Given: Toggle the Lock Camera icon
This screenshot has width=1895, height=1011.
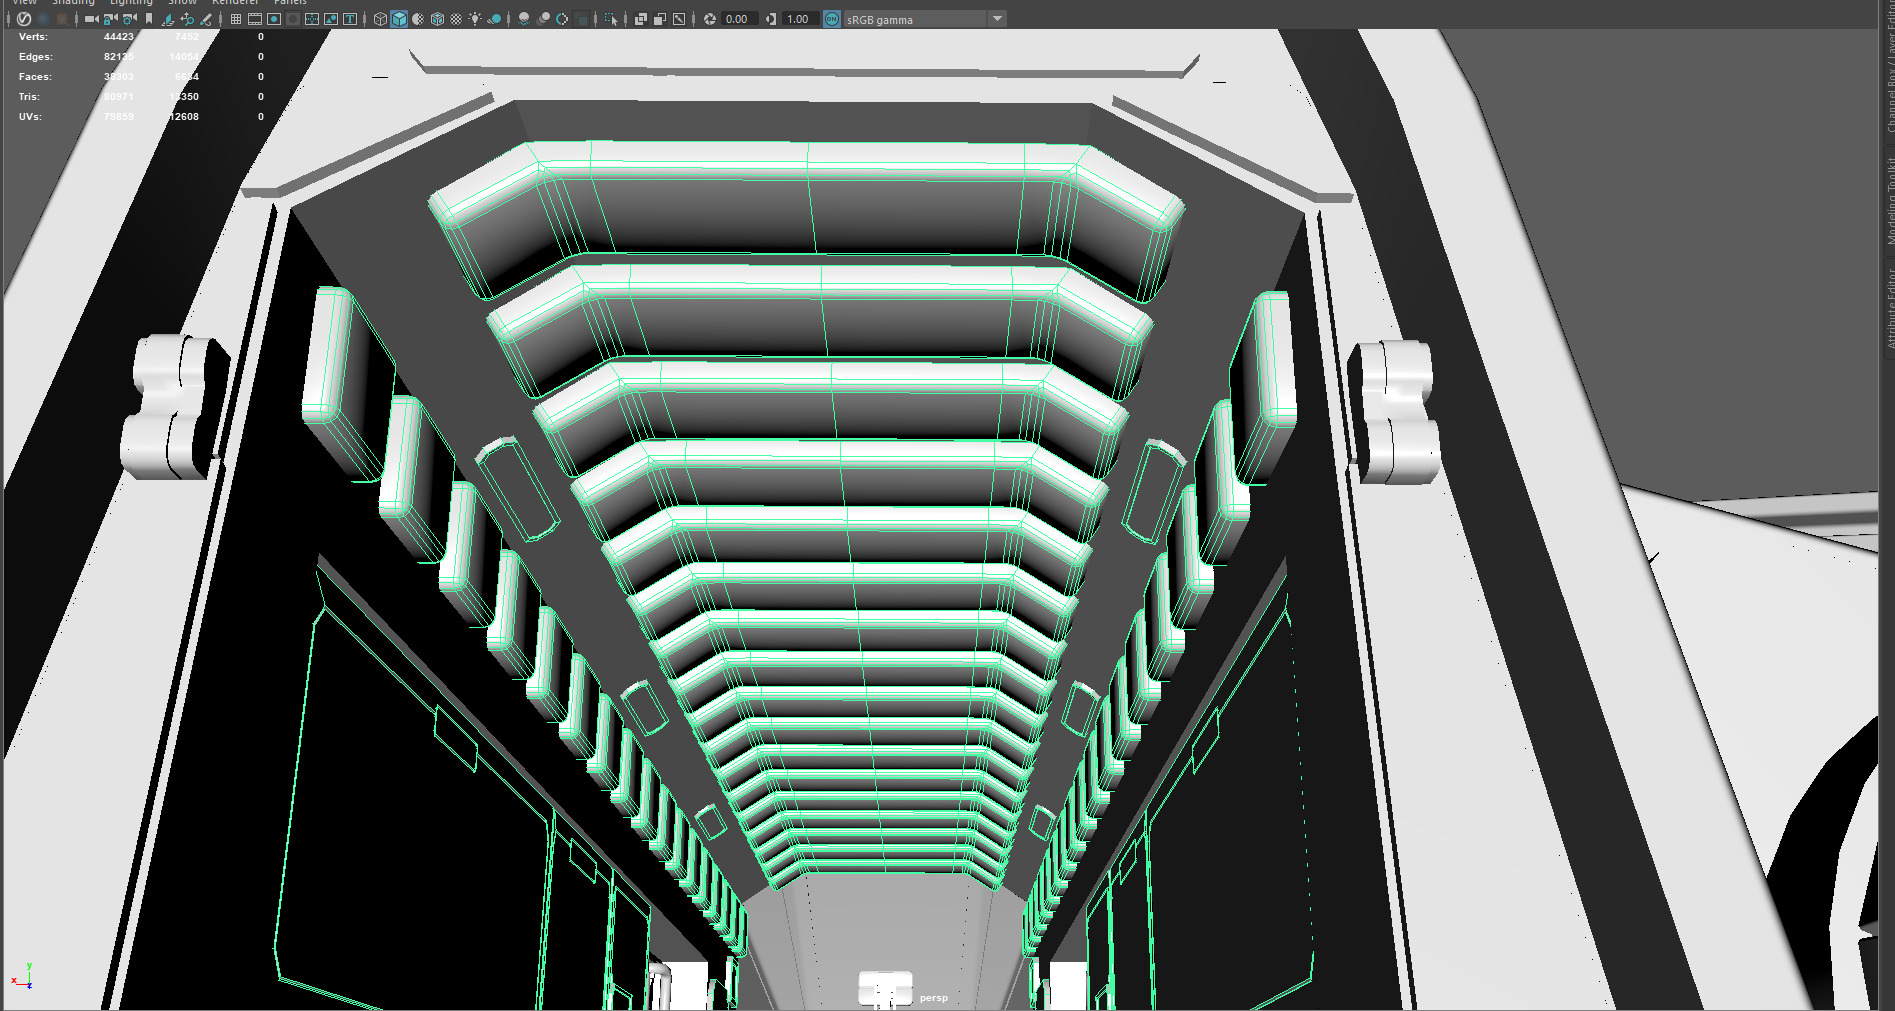Looking at the screenshot, I should (110, 19).
